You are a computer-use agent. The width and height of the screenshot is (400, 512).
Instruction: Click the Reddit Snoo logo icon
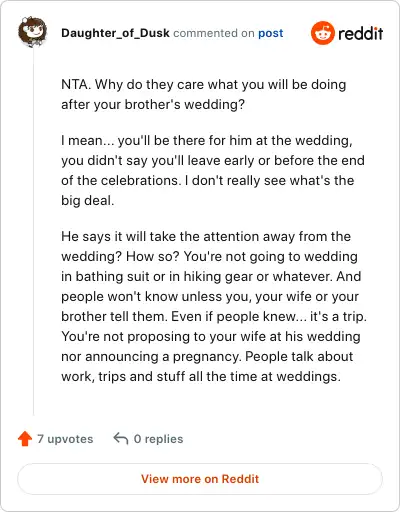click(322, 33)
